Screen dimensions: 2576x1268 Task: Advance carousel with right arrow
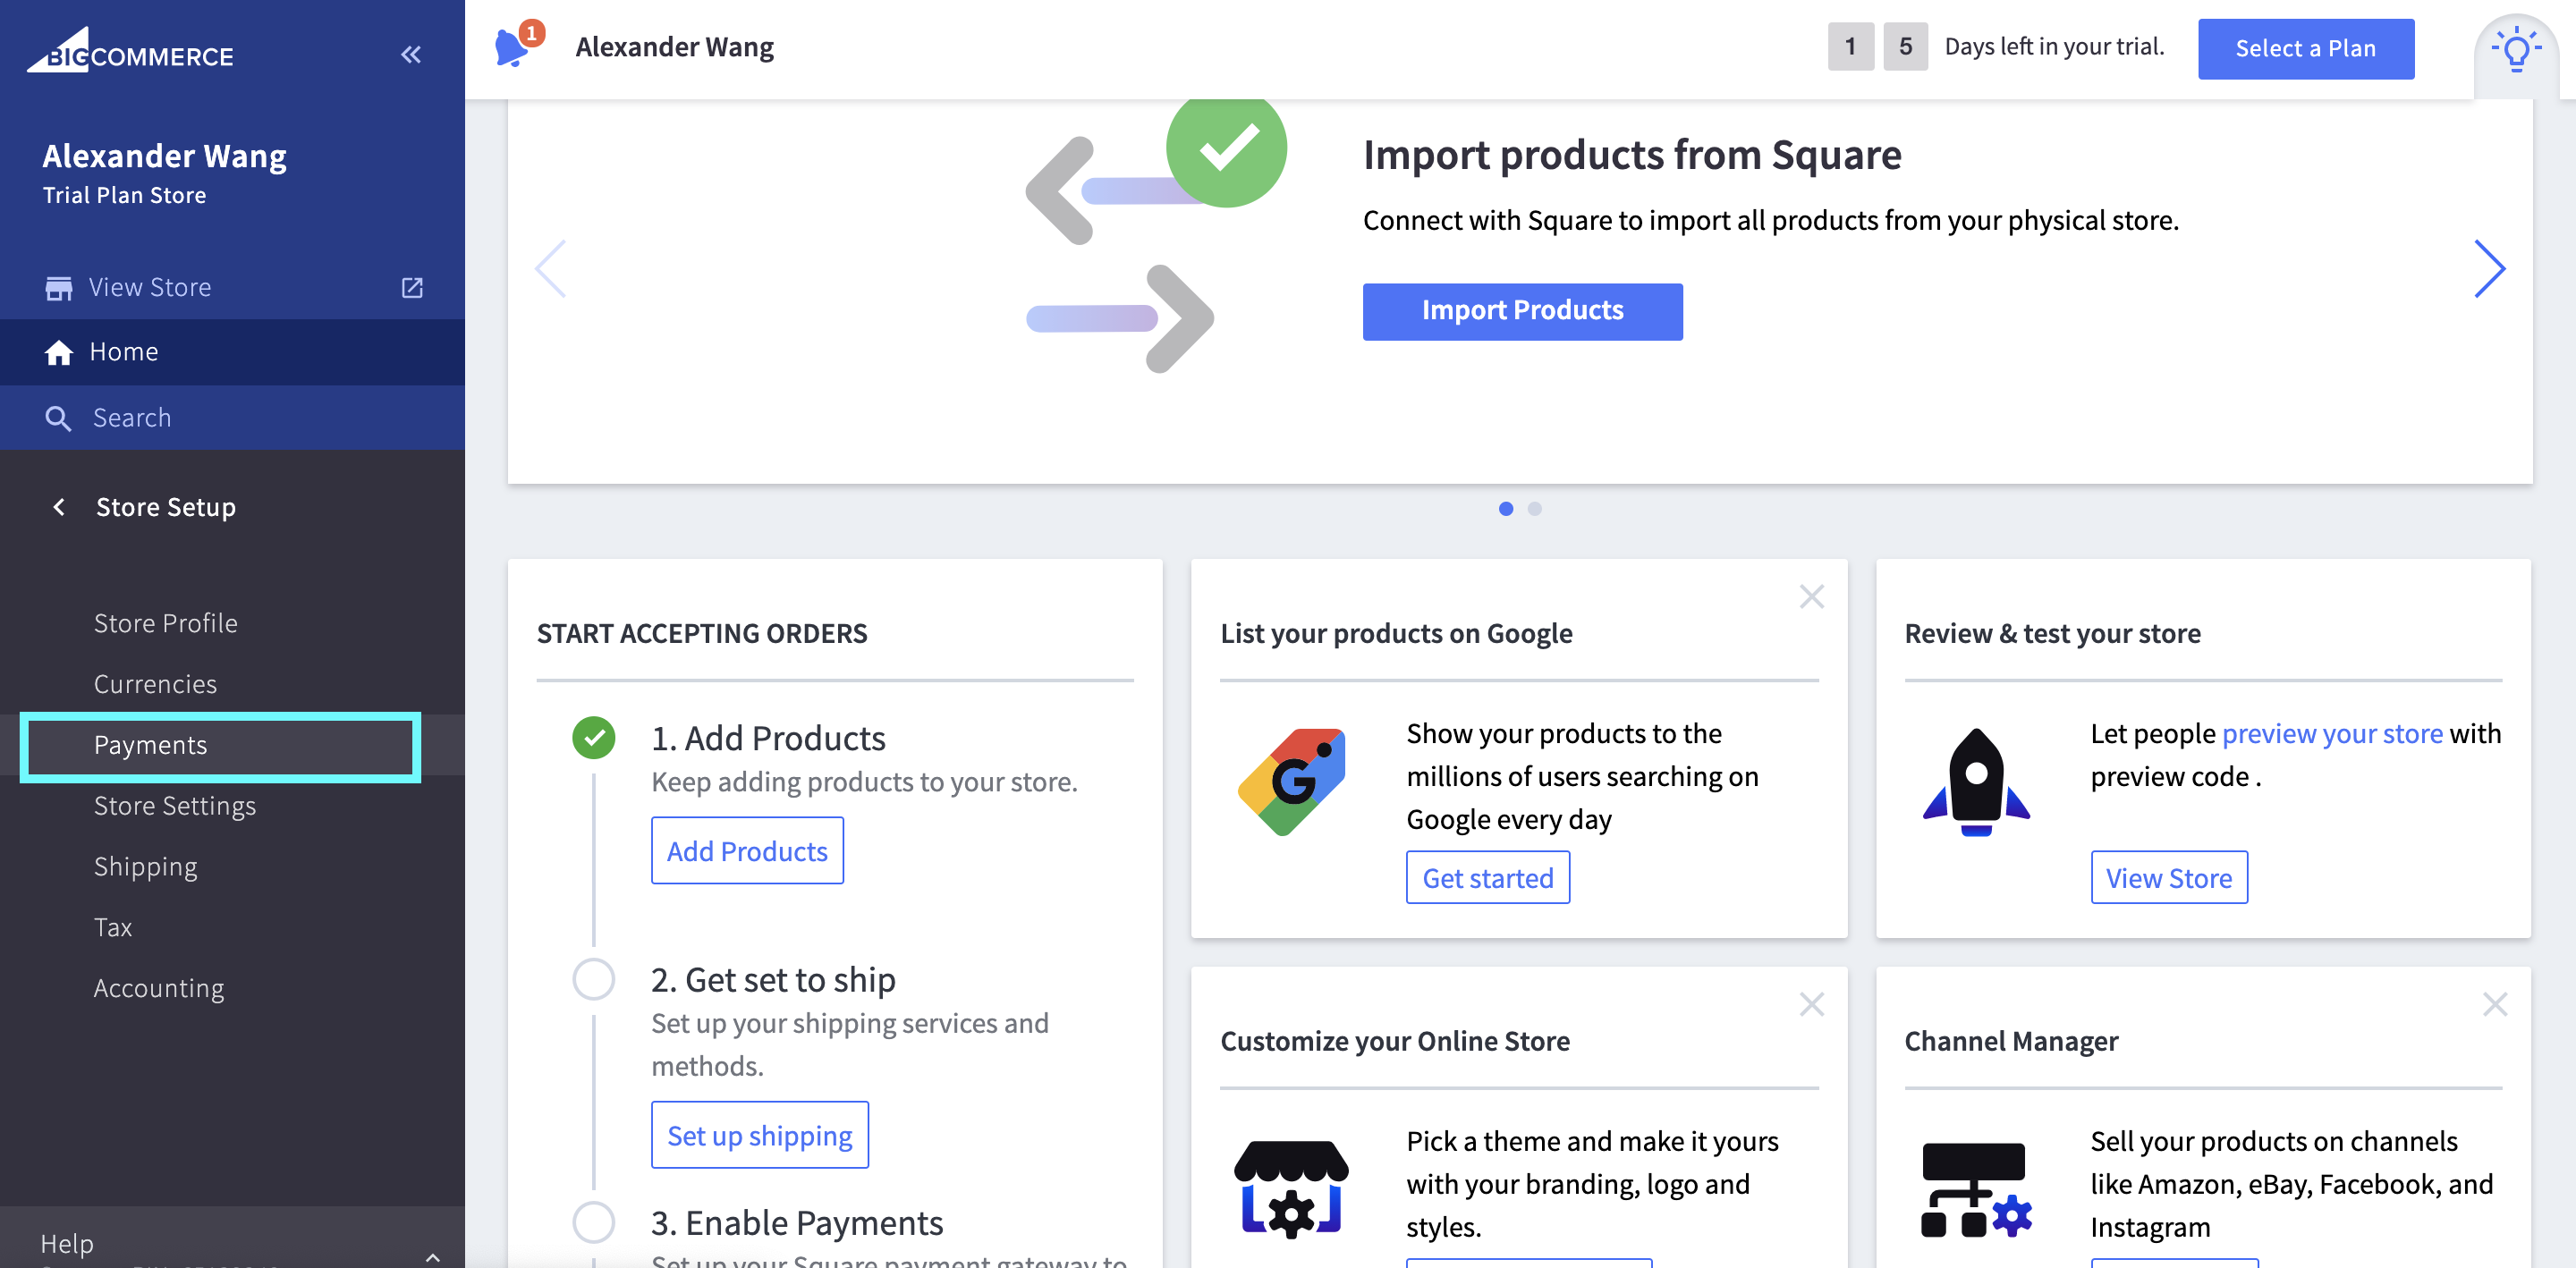tap(2488, 268)
